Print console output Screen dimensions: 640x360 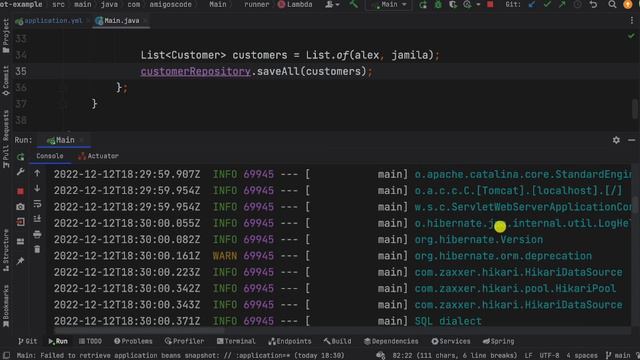pyautogui.click(x=37, y=234)
